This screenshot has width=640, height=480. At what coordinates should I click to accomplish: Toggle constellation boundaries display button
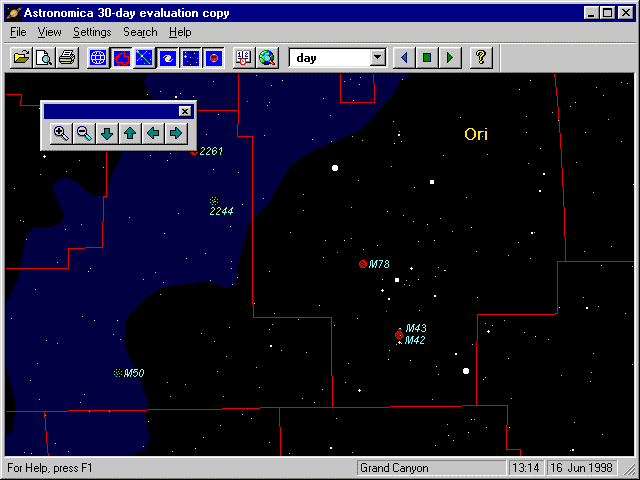(121, 58)
